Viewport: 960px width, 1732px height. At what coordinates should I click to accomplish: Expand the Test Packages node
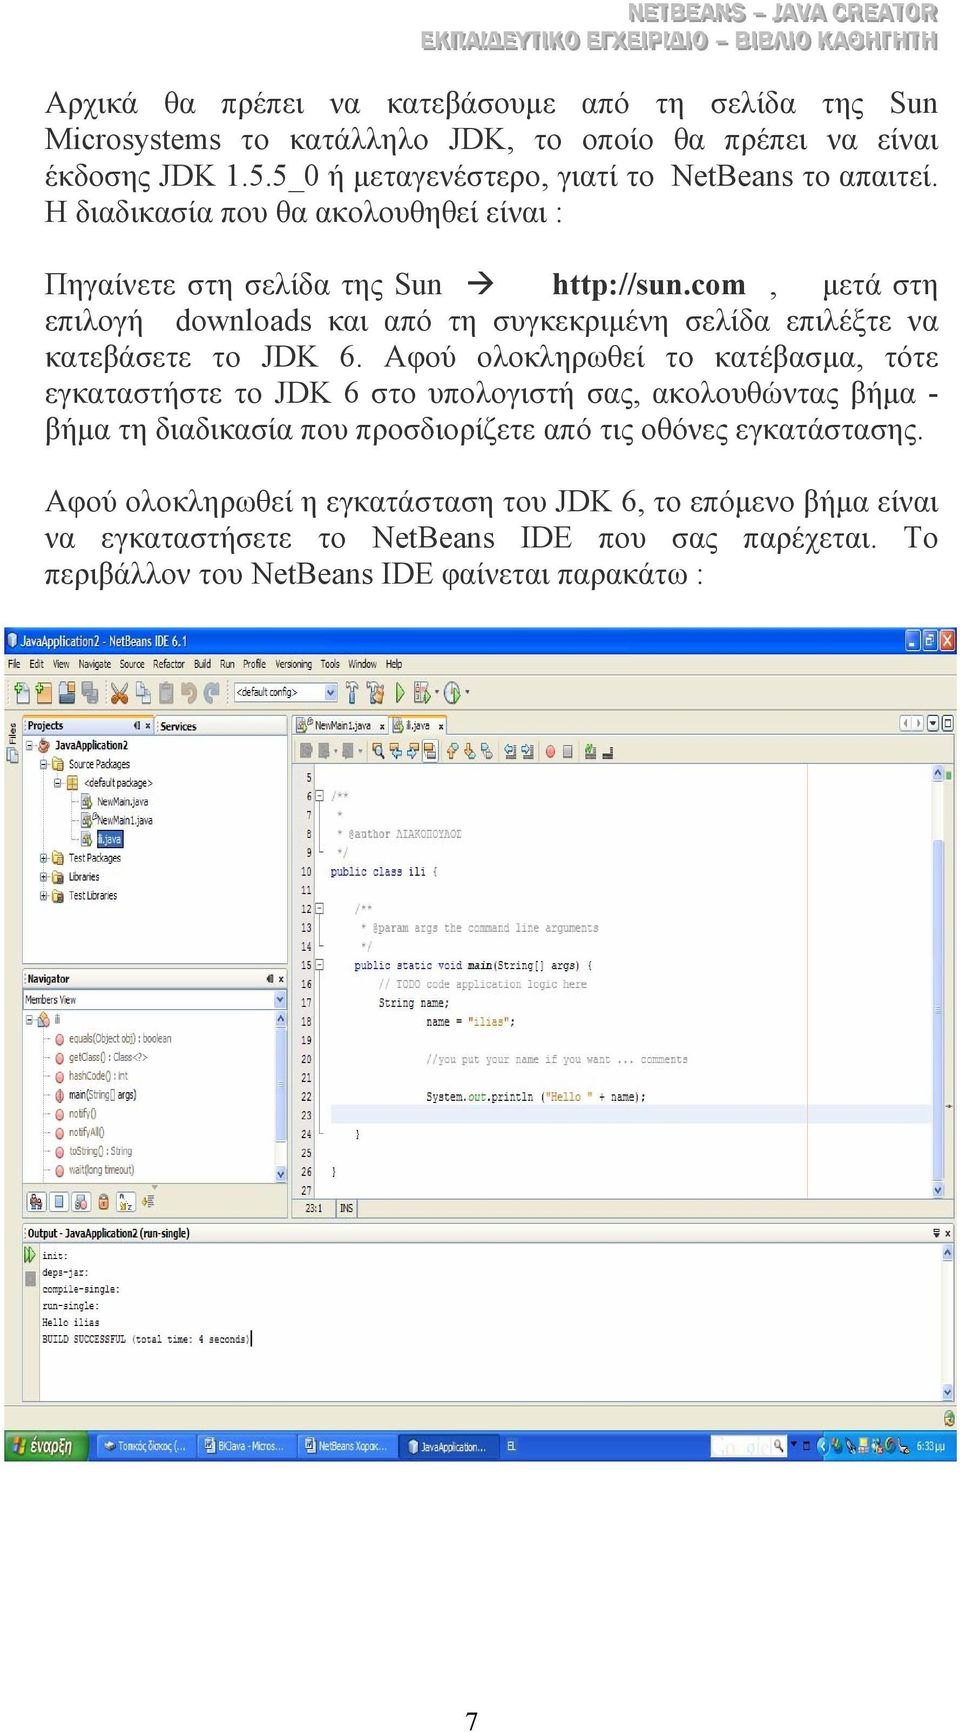(x=44, y=858)
